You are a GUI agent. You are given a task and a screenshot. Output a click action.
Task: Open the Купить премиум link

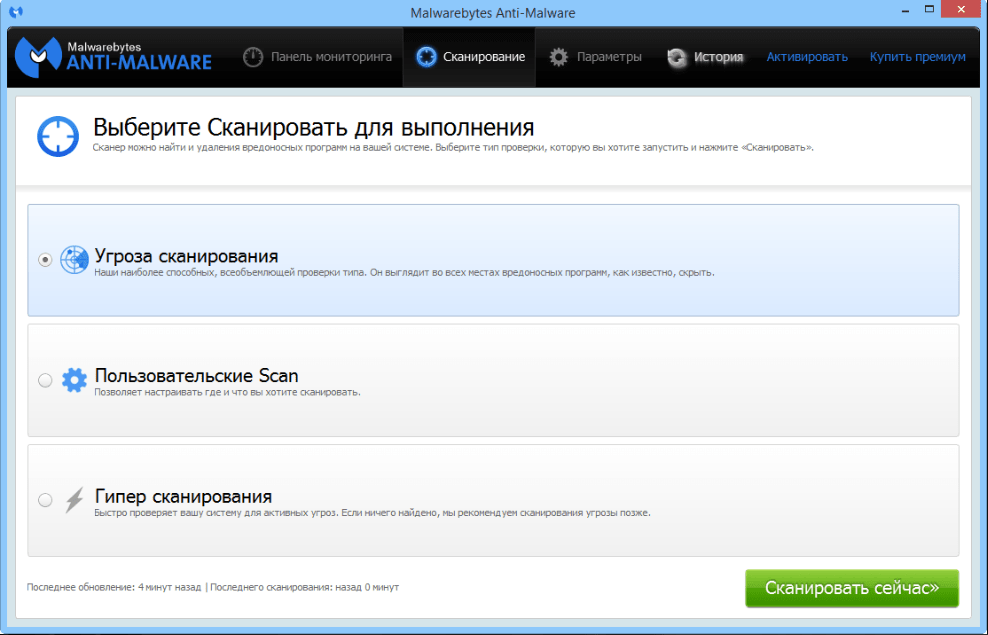917,57
